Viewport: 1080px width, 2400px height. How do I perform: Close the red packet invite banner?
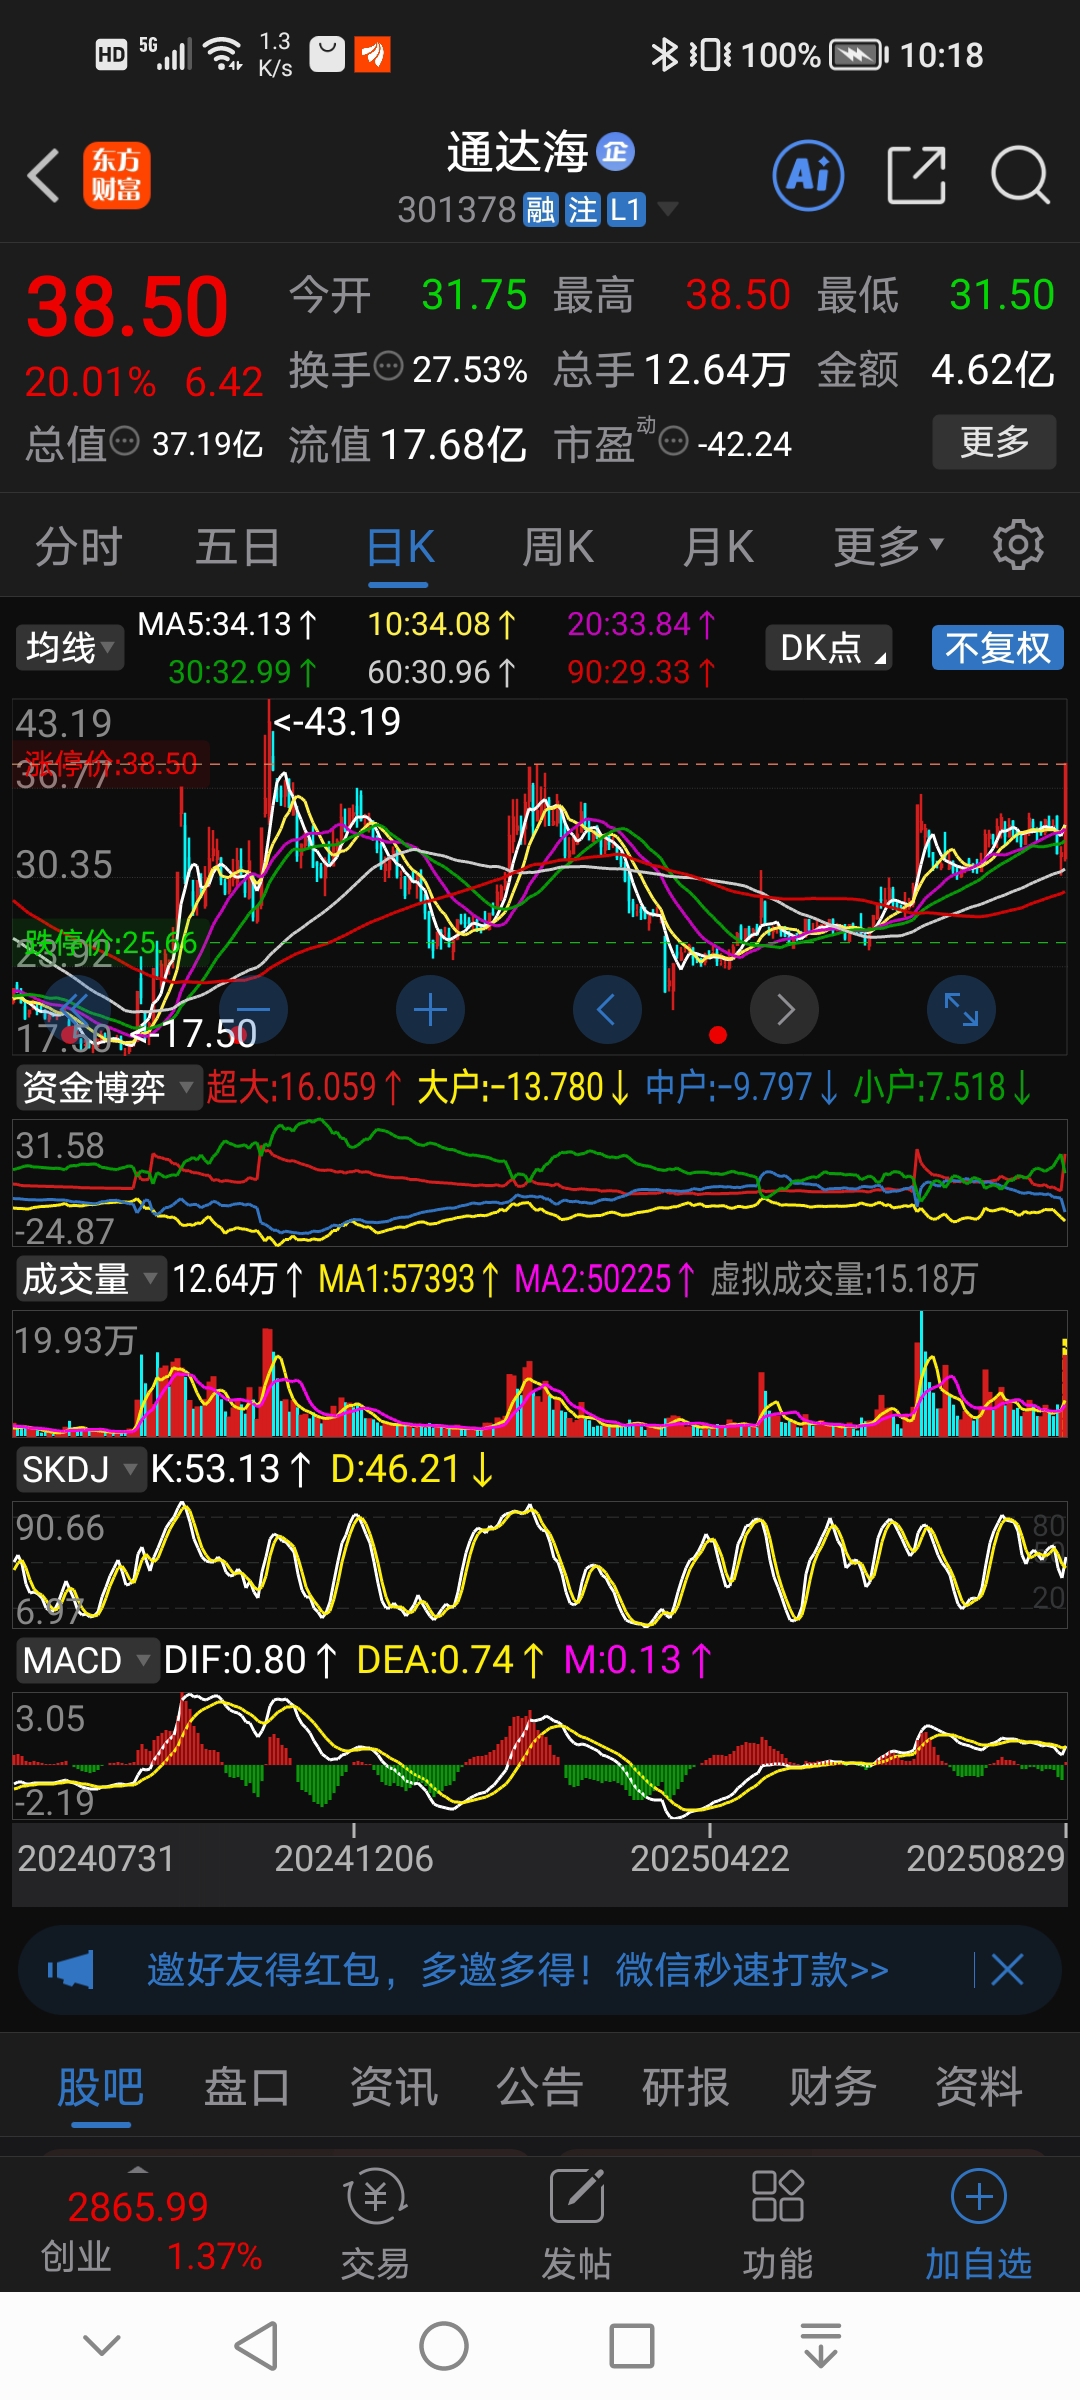(x=1007, y=1970)
